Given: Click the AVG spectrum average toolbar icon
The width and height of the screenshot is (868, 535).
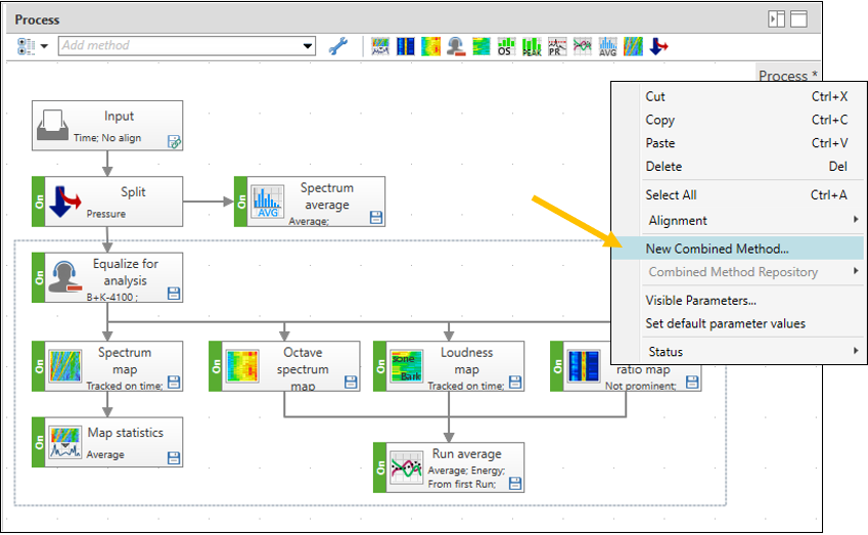Looking at the screenshot, I should 608,46.
